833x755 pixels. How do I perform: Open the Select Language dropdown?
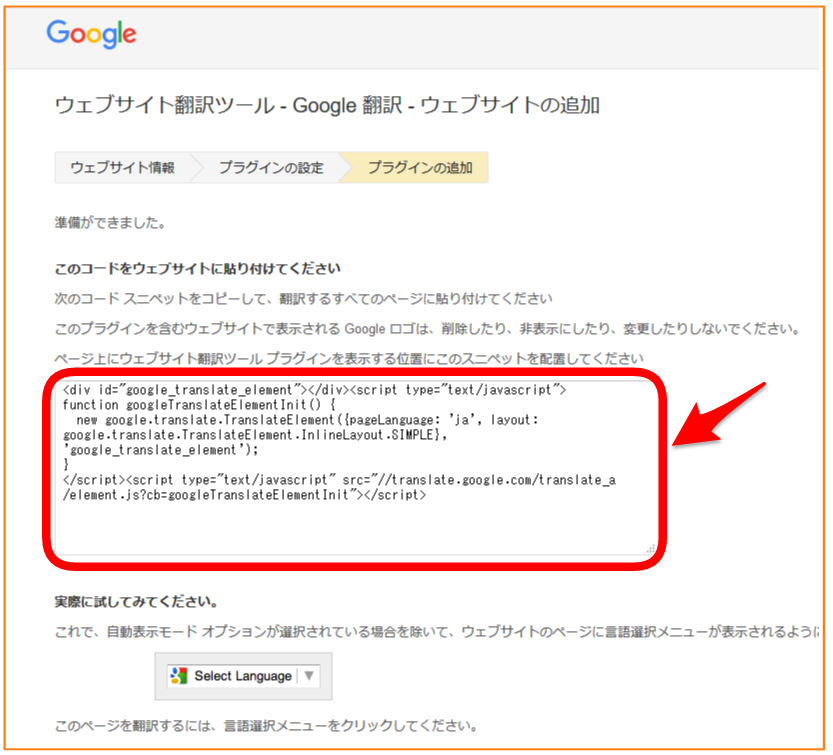[x=243, y=676]
